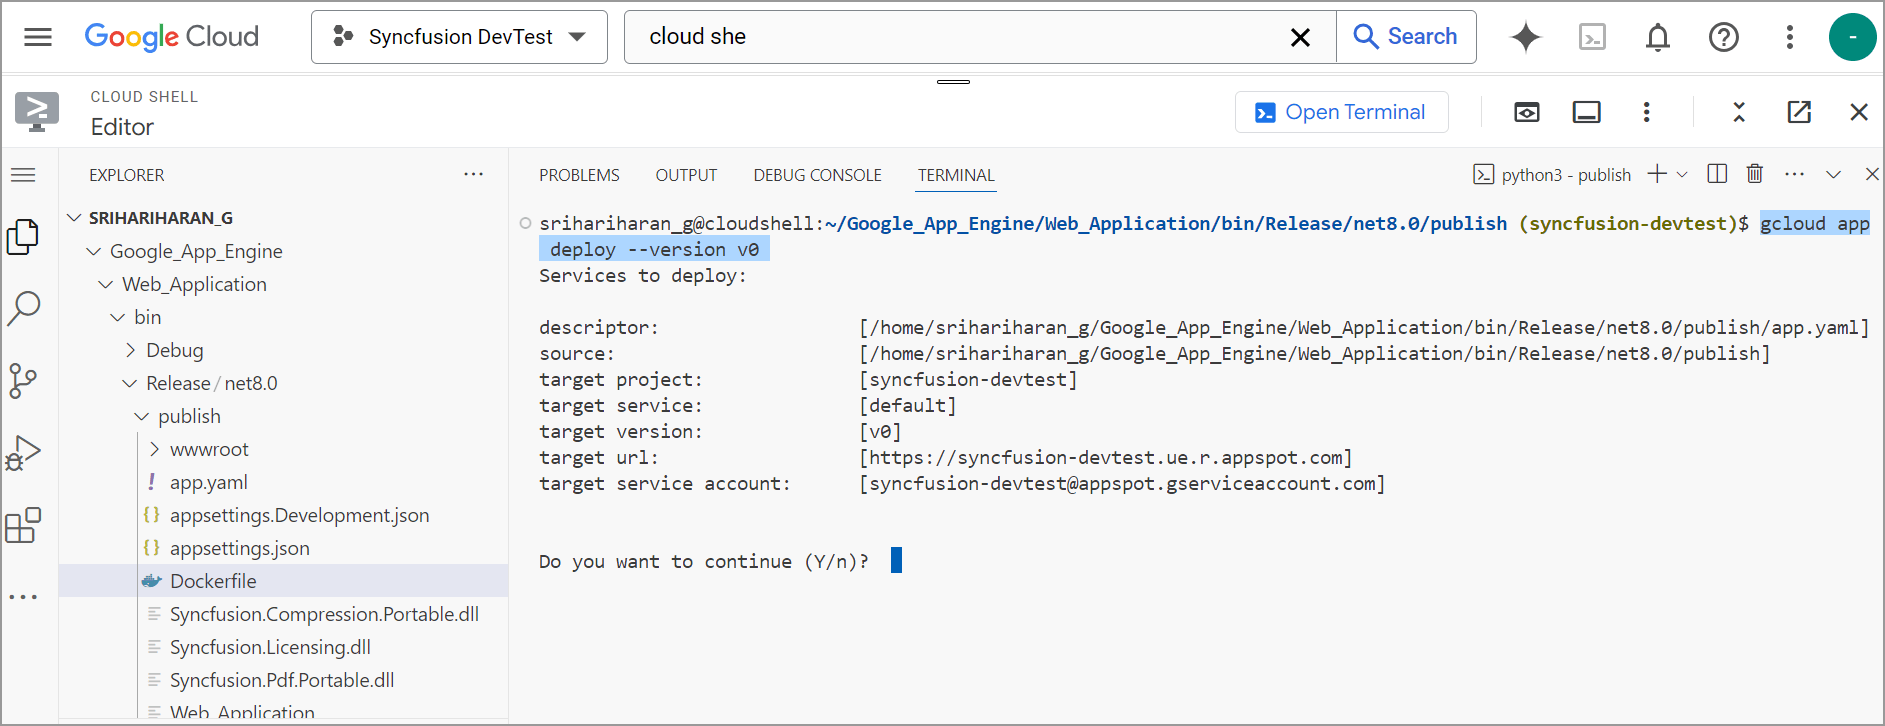
Task: Open terminal panel more actions menu
Action: tap(1795, 174)
